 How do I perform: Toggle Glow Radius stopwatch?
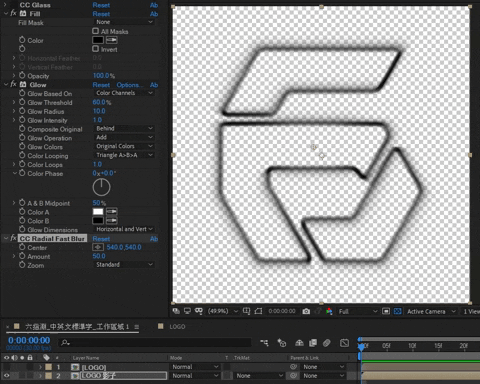tap(22, 111)
